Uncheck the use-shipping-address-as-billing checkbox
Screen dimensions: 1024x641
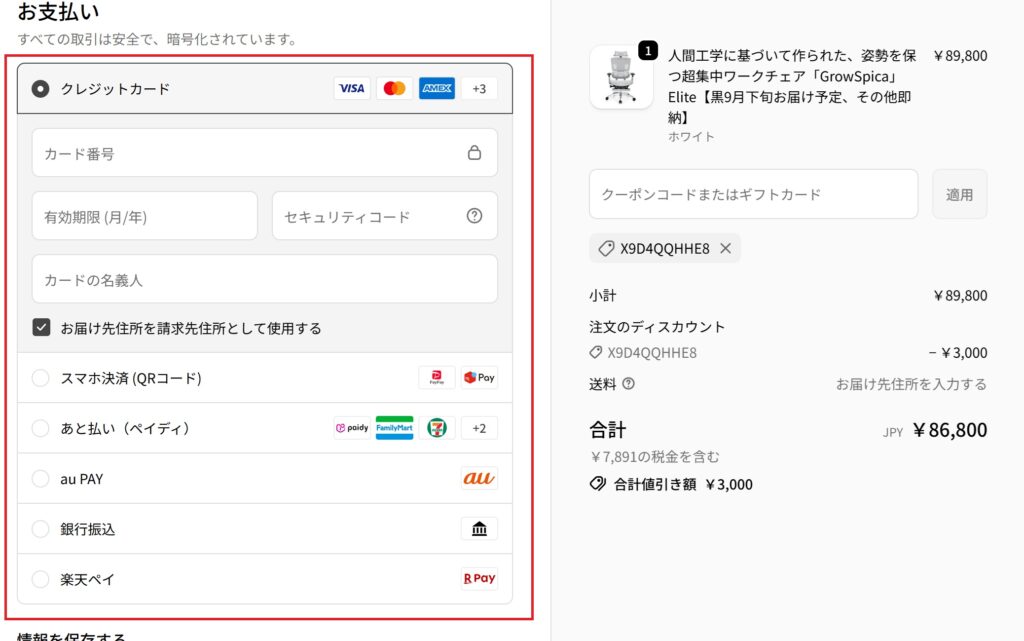point(41,328)
